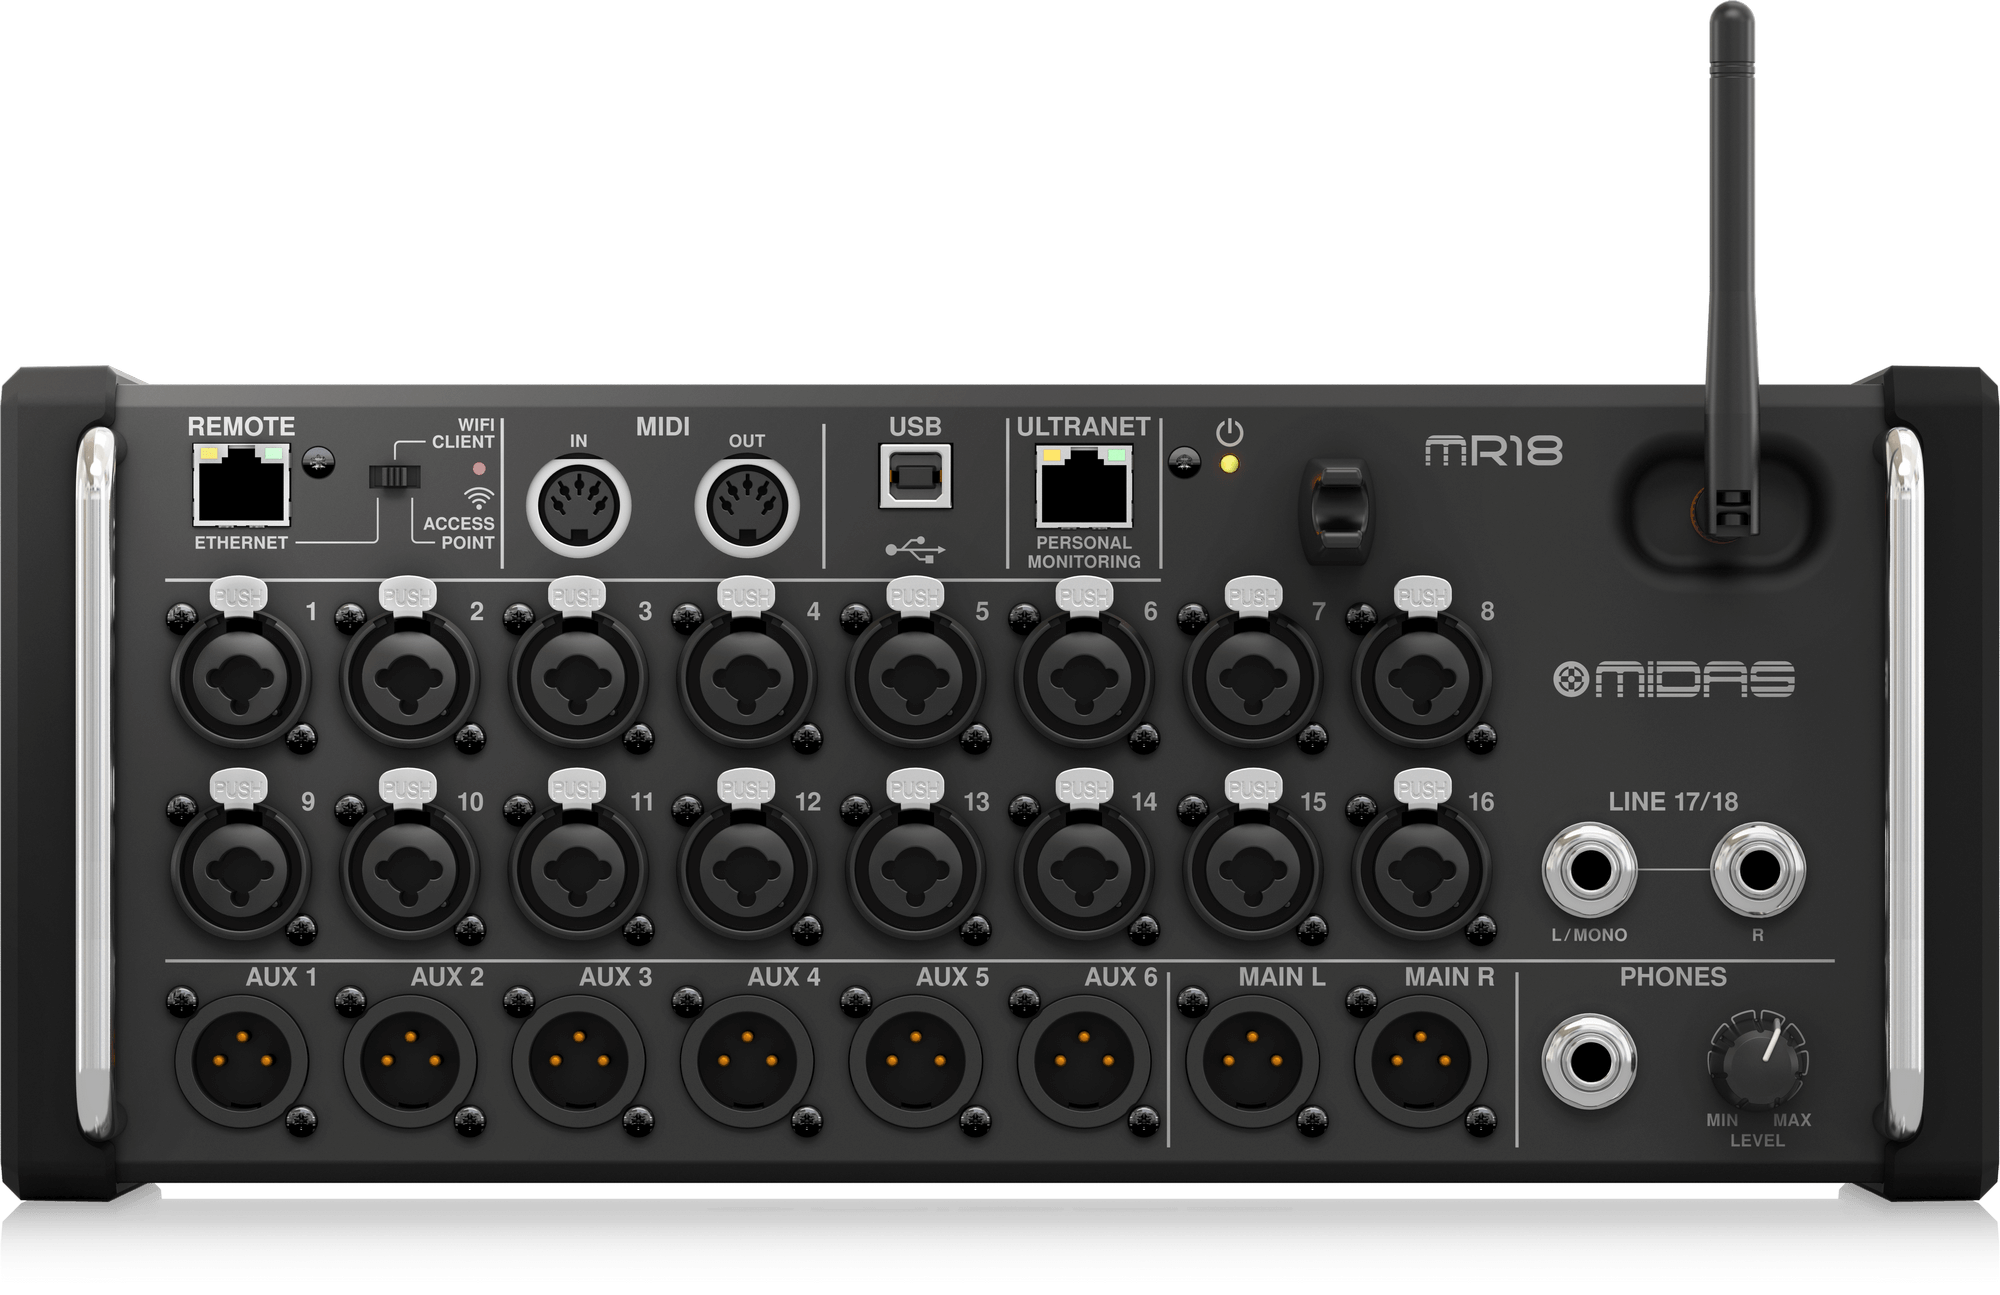Click the MAIN R XLR output
The image size is (2000, 1295).
click(x=1422, y=1061)
